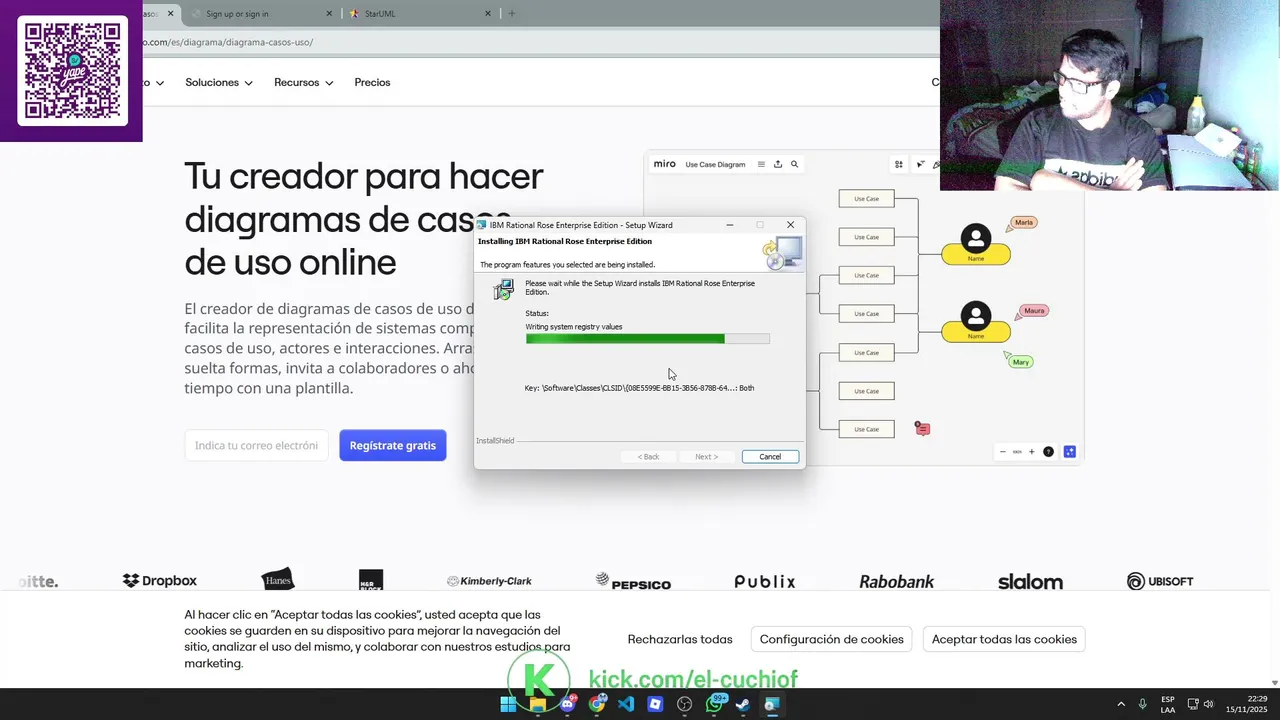Click the 'Use Case Diagram' board title

[x=715, y=164]
